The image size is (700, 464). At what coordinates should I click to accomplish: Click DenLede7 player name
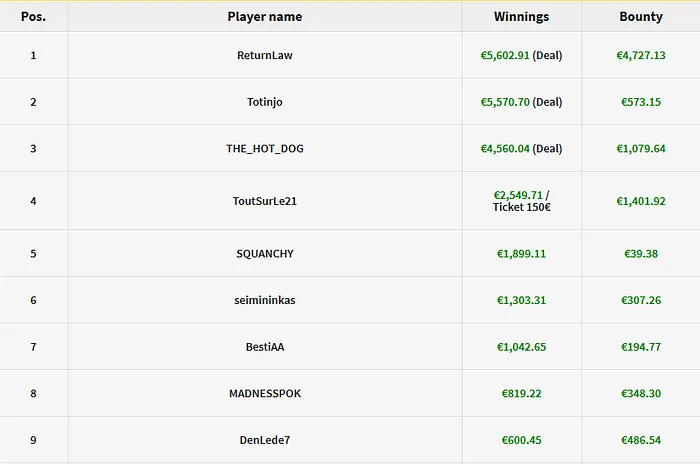point(265,440)
